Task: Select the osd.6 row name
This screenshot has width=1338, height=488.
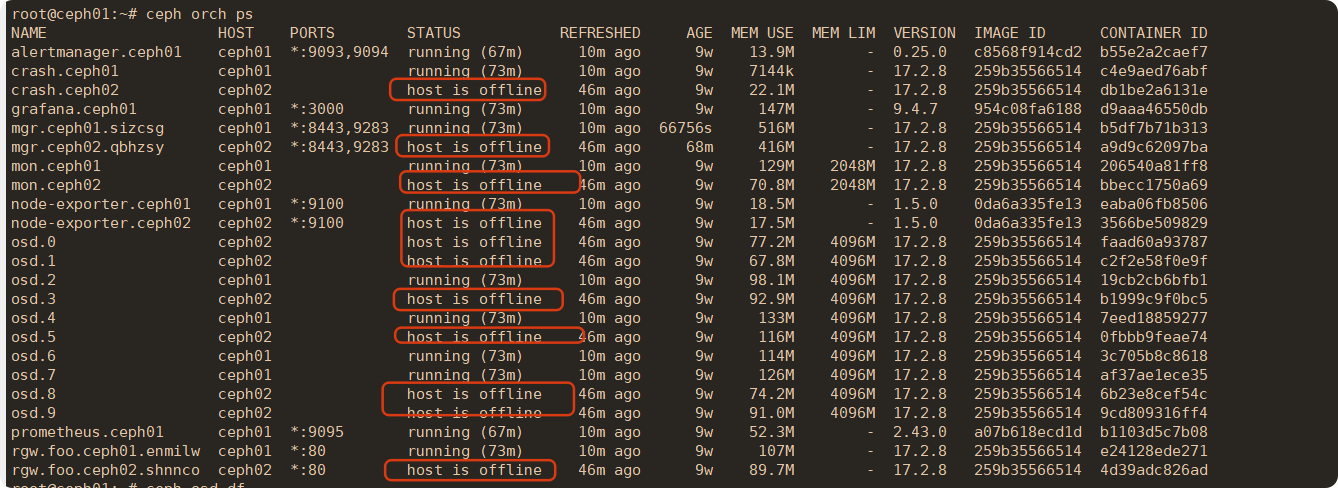Action: coord(33,356)
